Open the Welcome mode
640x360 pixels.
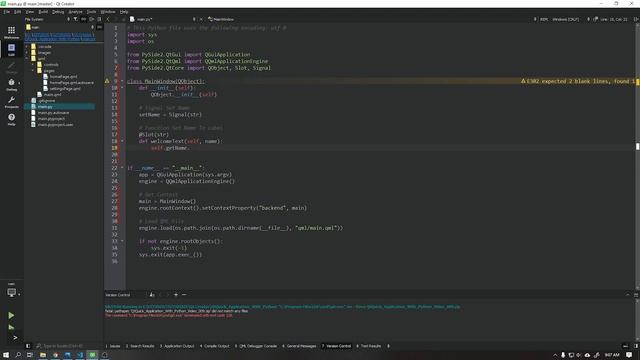[x=11, y=32]
